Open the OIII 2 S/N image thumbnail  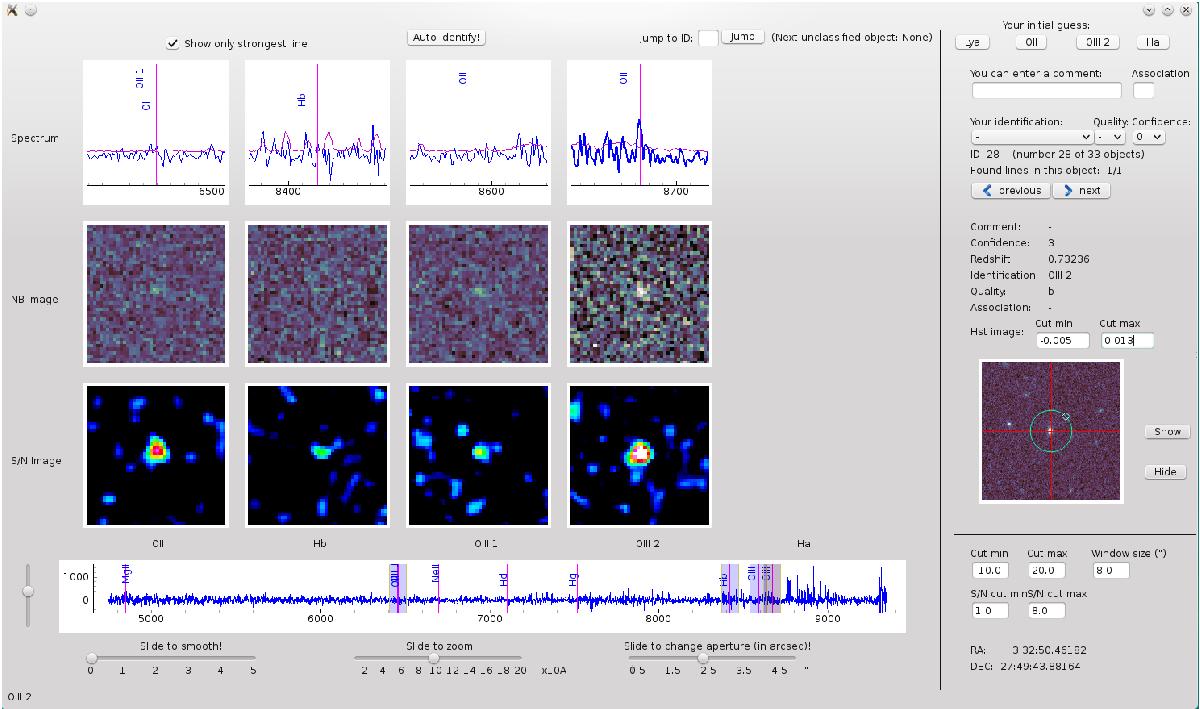639,455
